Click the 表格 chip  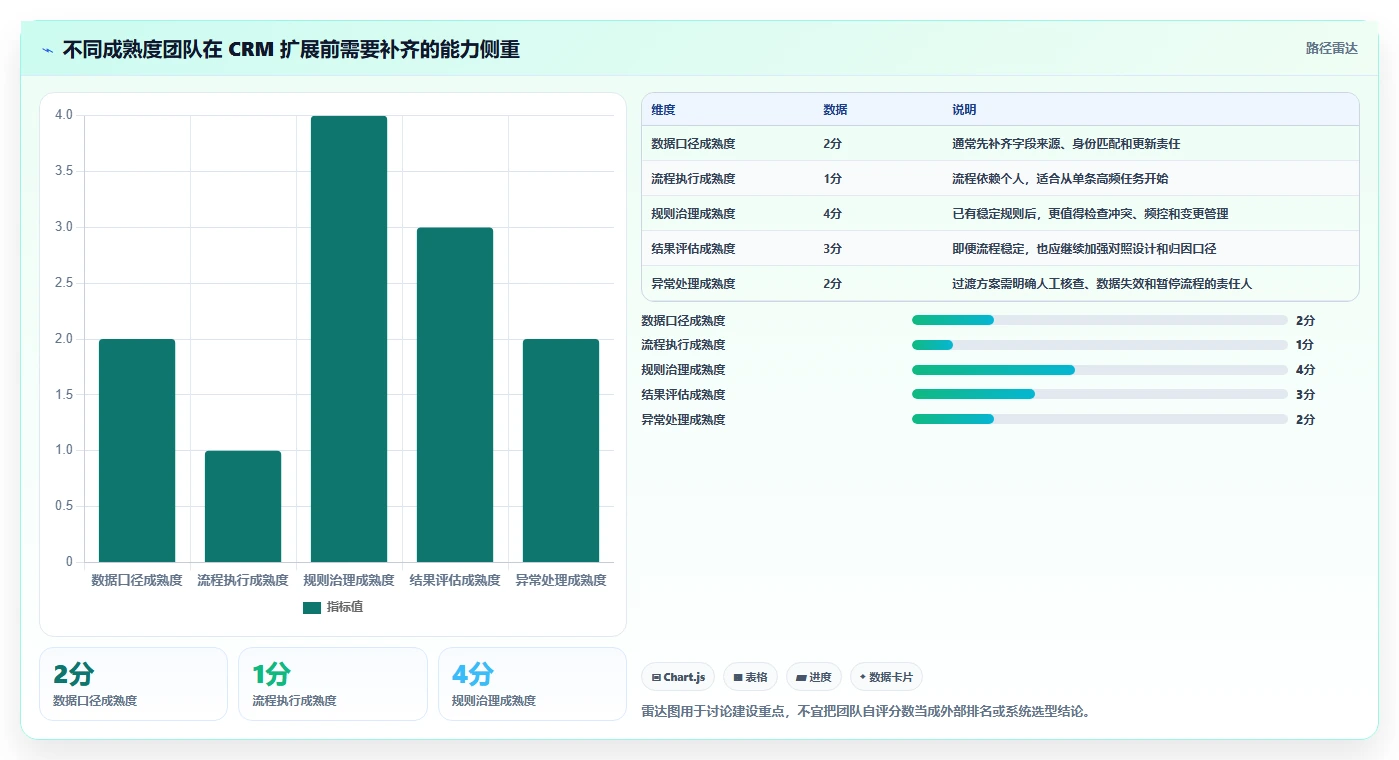[750, 677]
